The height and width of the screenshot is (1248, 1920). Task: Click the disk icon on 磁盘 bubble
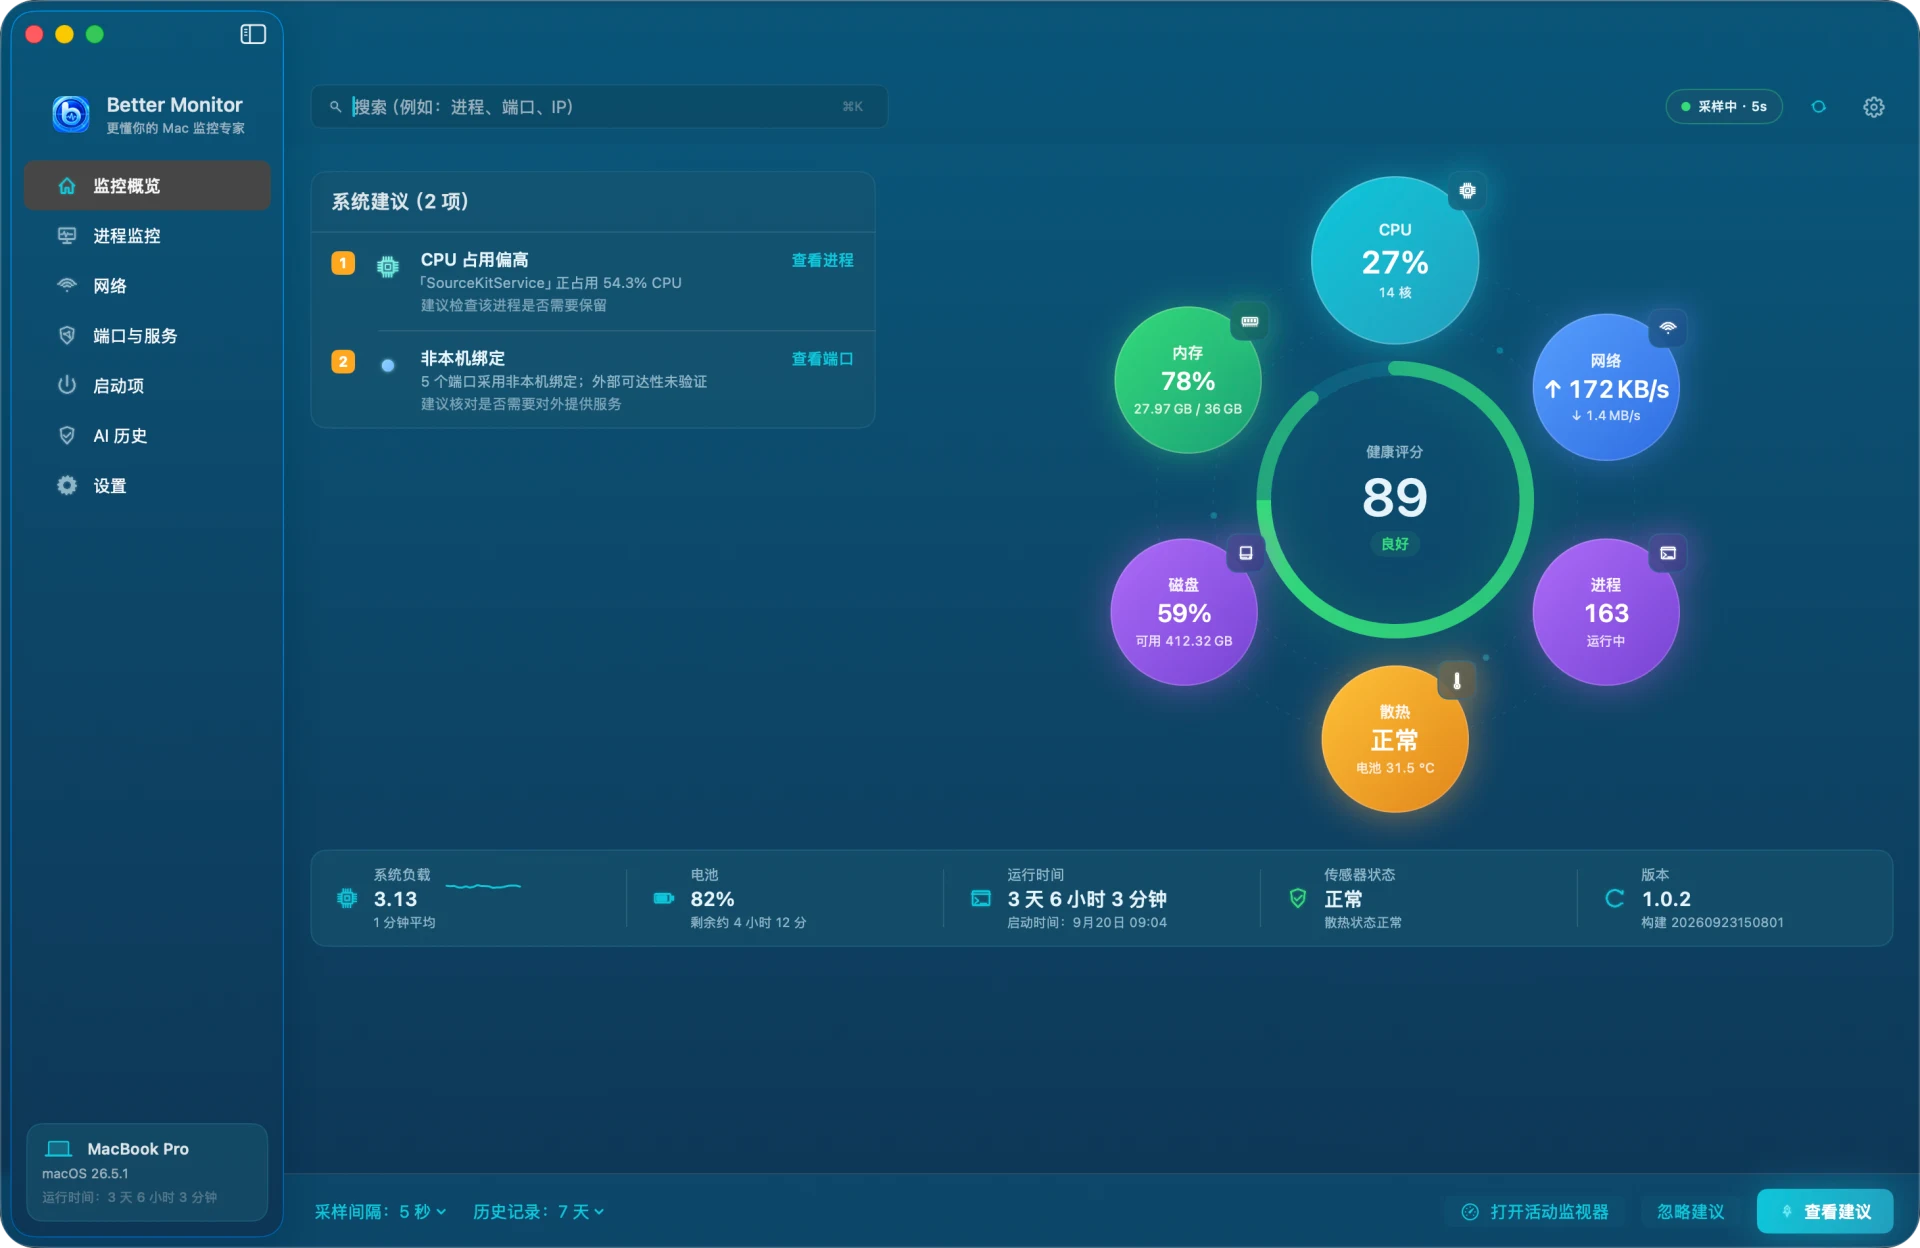(x=1246, y=553)
